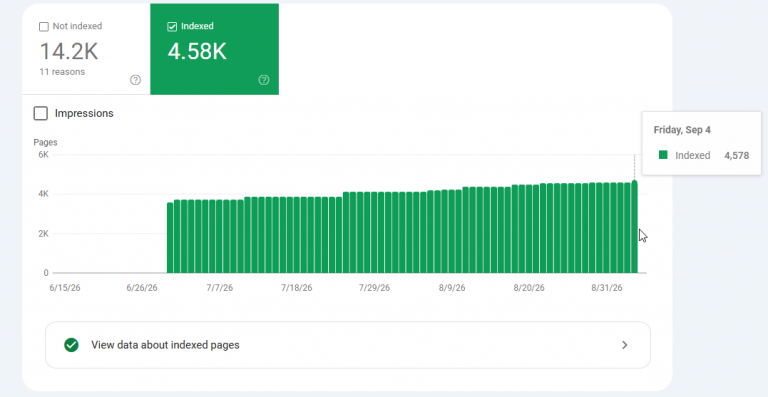This screenshot has height=397, width=768.
Task: Click the 7/18/26 axis date
Action: (x=297, y=288)
